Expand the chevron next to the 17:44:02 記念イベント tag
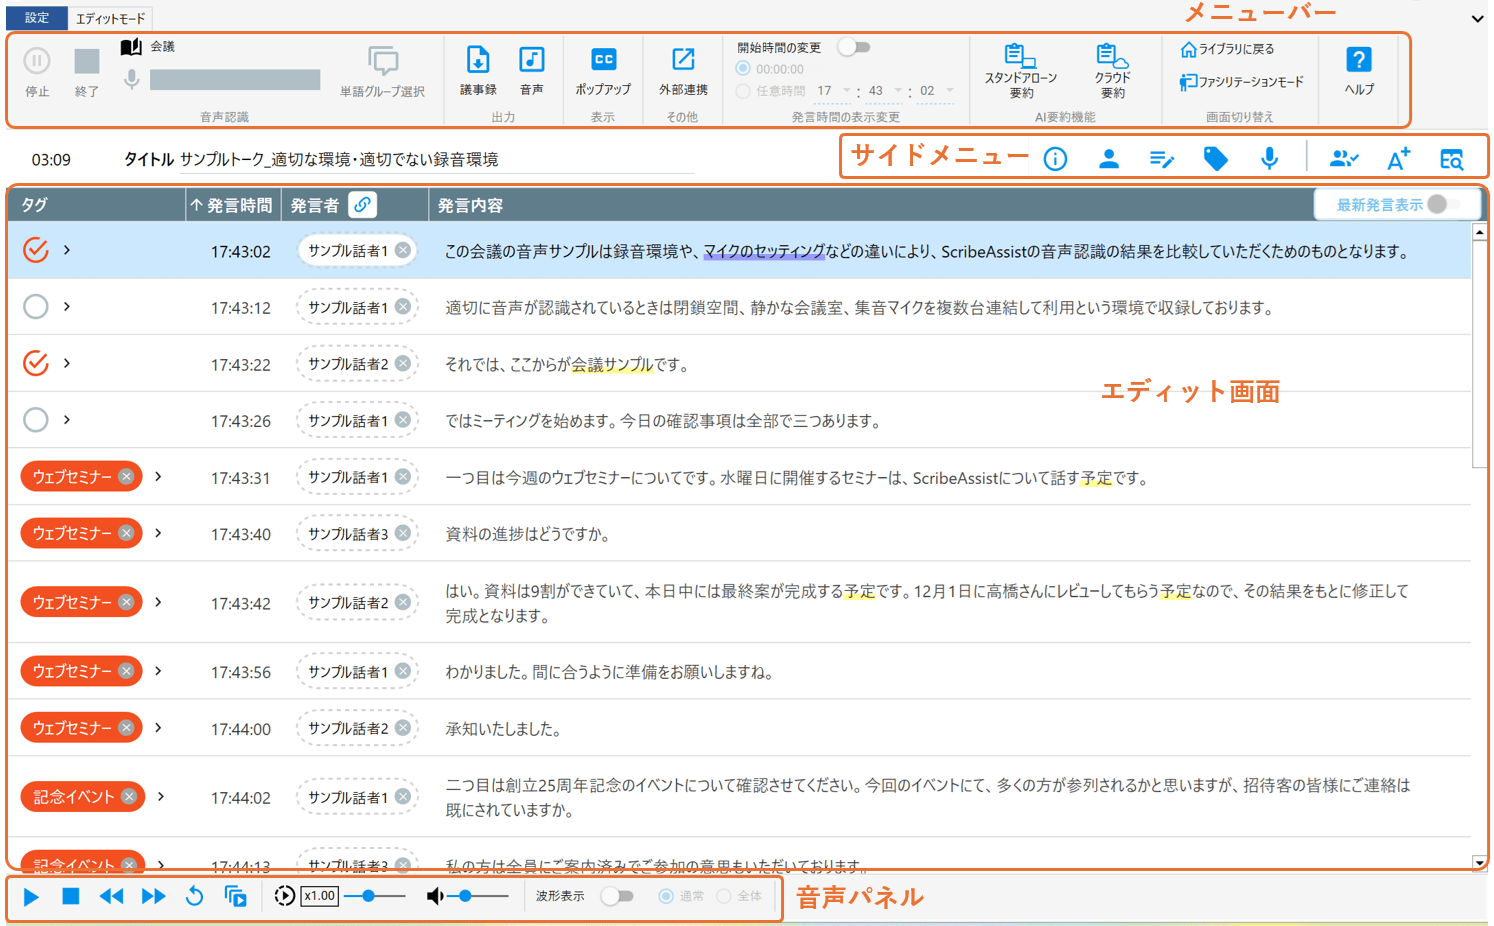This screenshot has height=926, width=1494. point(161,797)
